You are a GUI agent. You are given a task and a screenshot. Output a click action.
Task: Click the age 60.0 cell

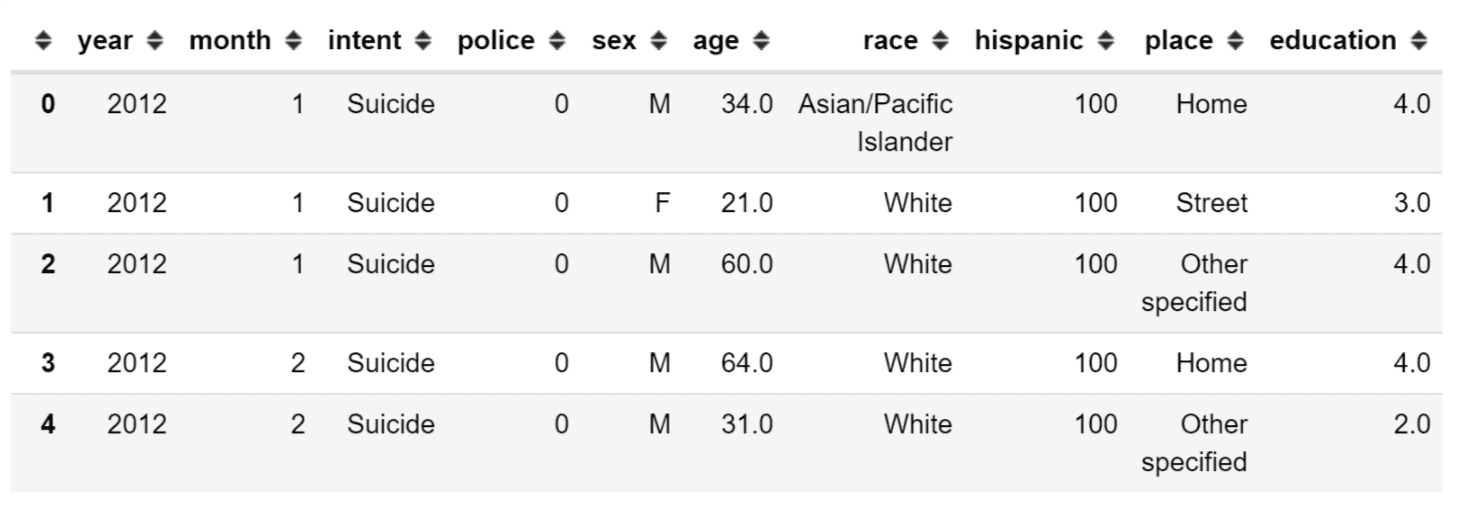pos(747,265)
